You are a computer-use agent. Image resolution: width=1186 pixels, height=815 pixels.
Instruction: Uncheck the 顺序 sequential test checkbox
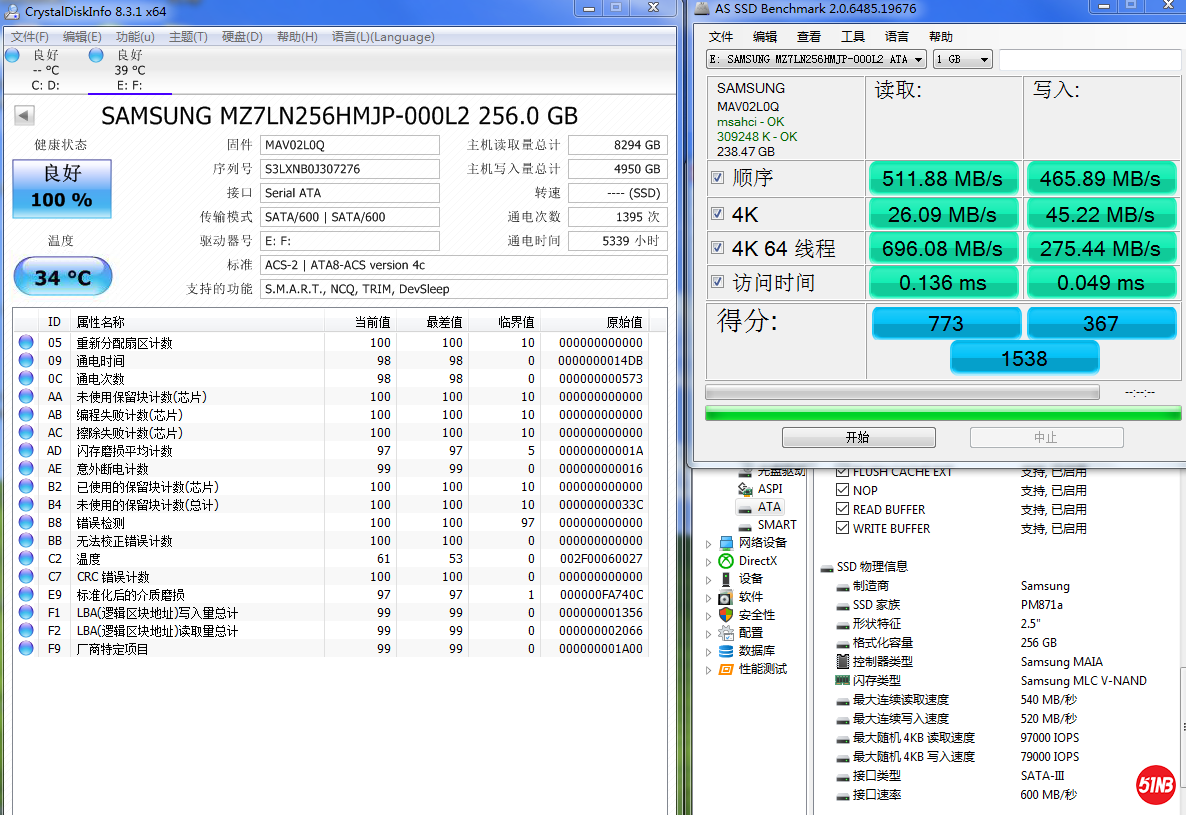(x=717, y=178)
